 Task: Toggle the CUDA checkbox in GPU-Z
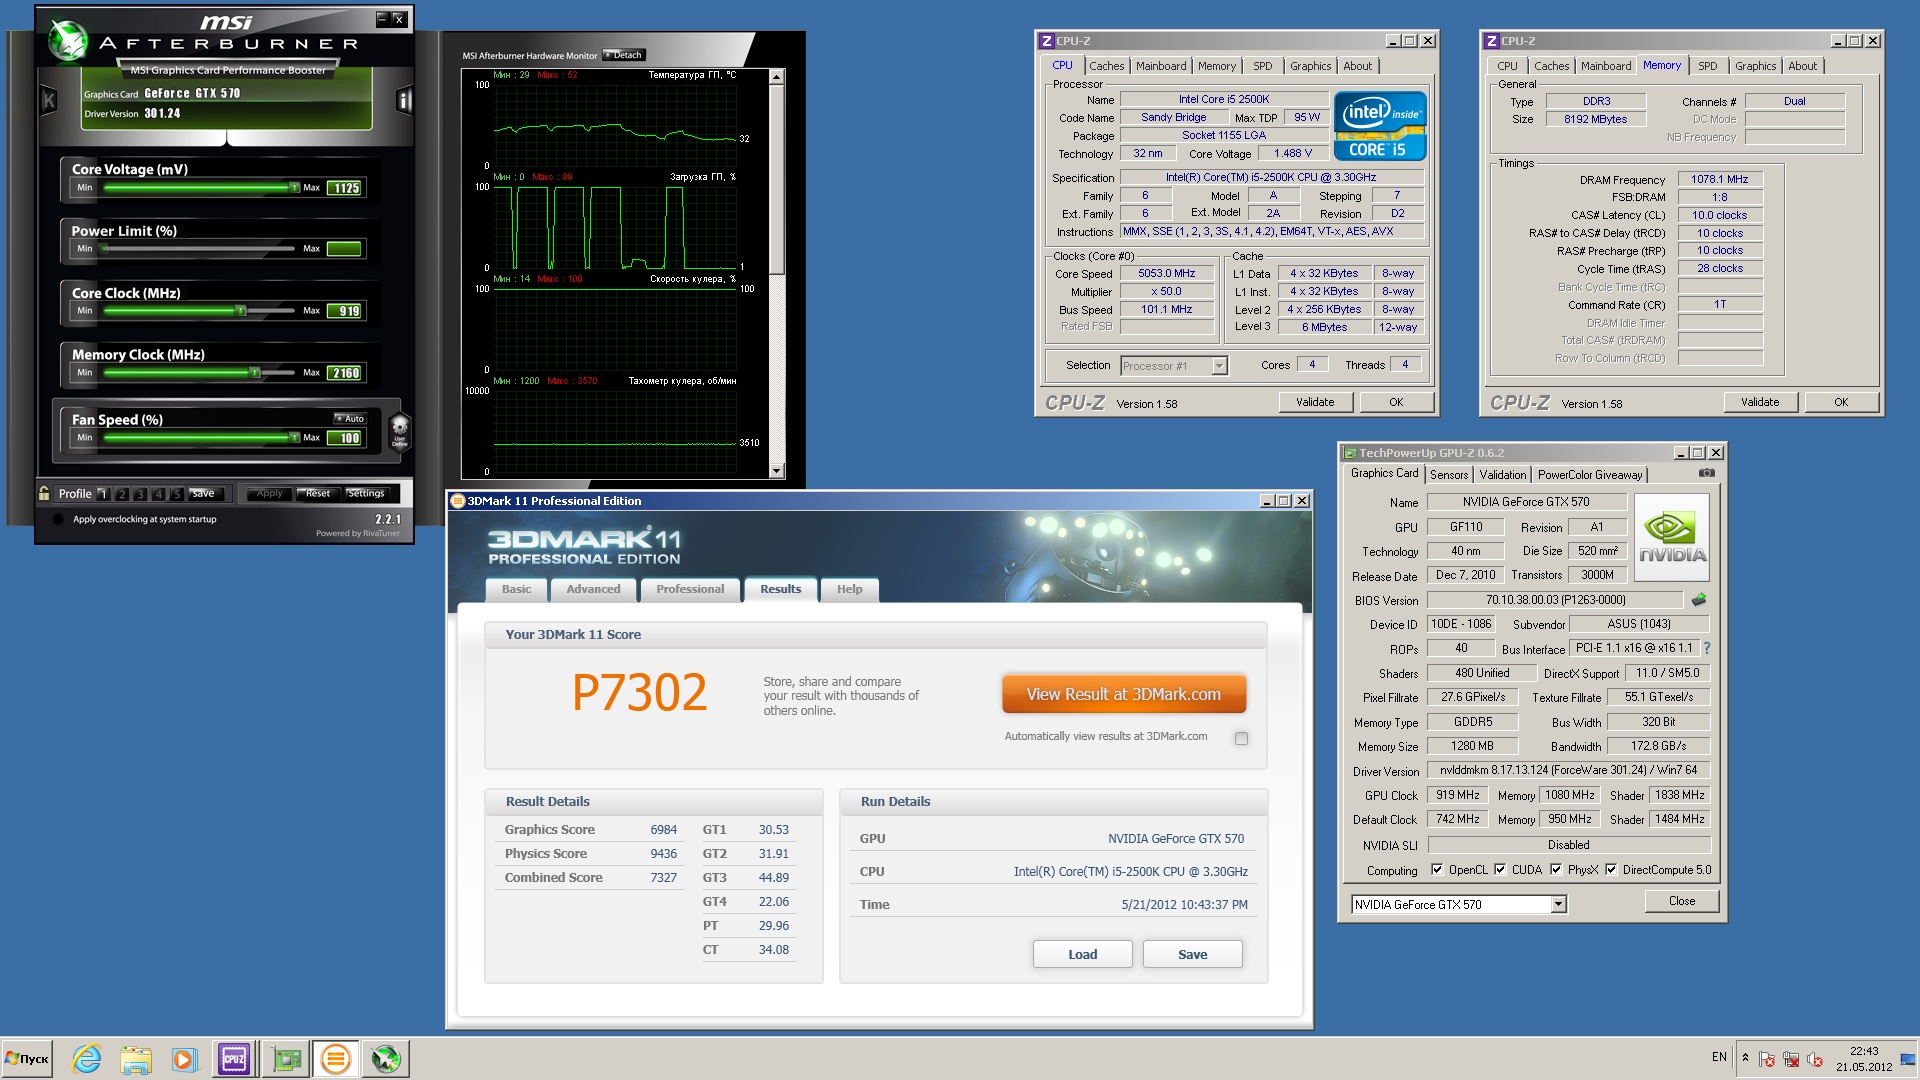click(1500, 870)
